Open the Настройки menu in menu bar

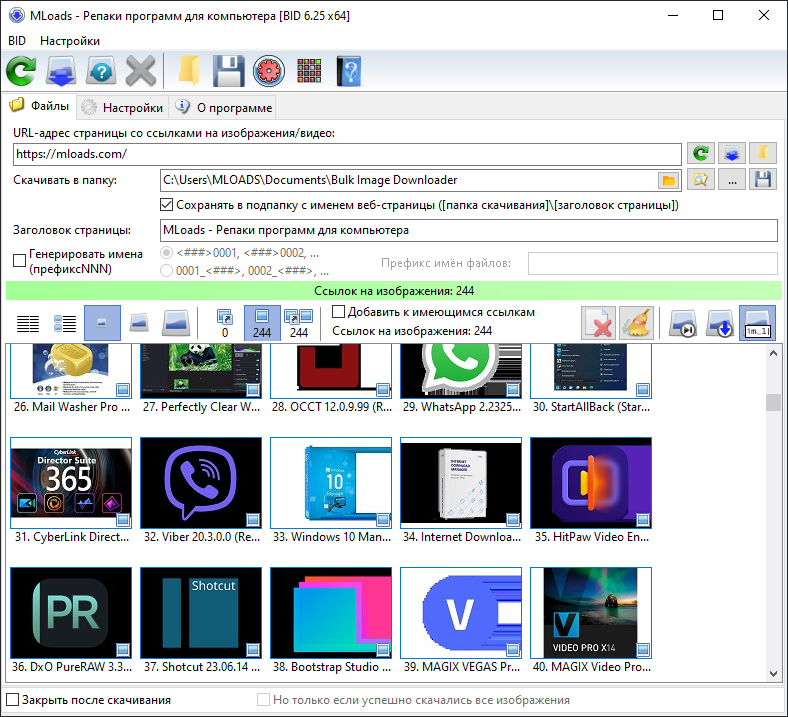pos(70,41)
